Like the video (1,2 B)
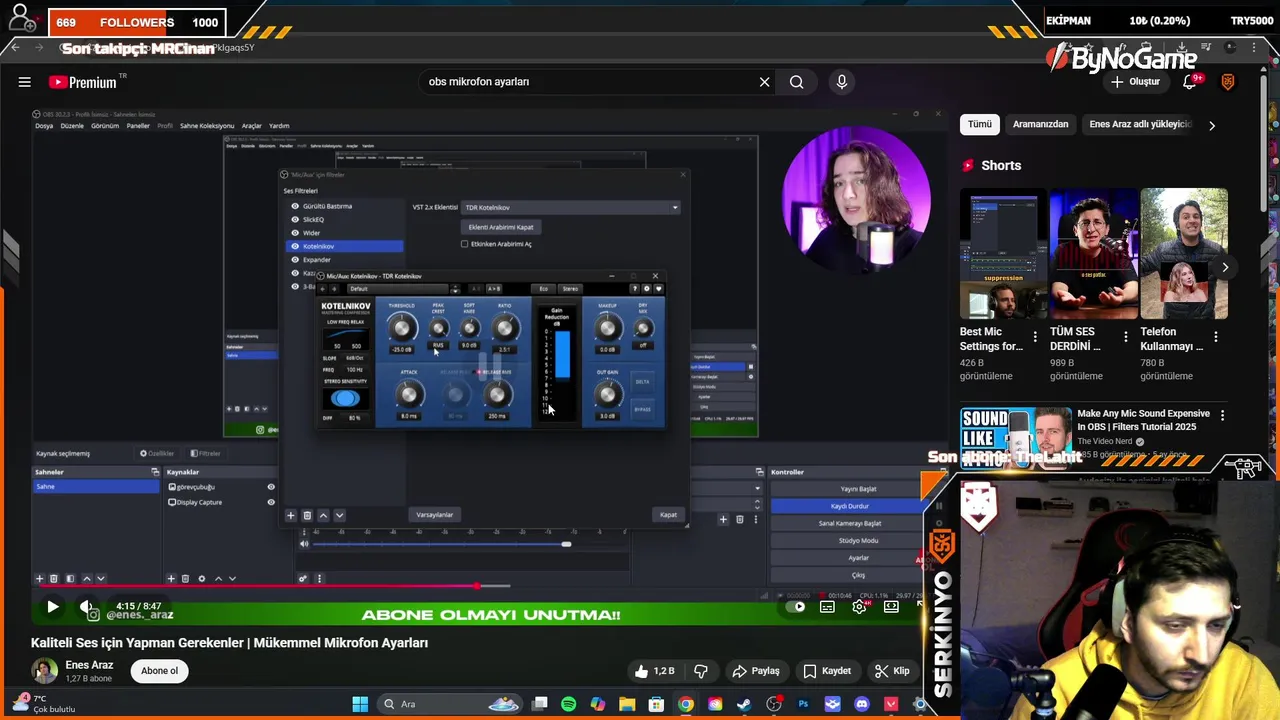Image resolution: width=1280 pixels, height=720 pixels. click(654, 671)
